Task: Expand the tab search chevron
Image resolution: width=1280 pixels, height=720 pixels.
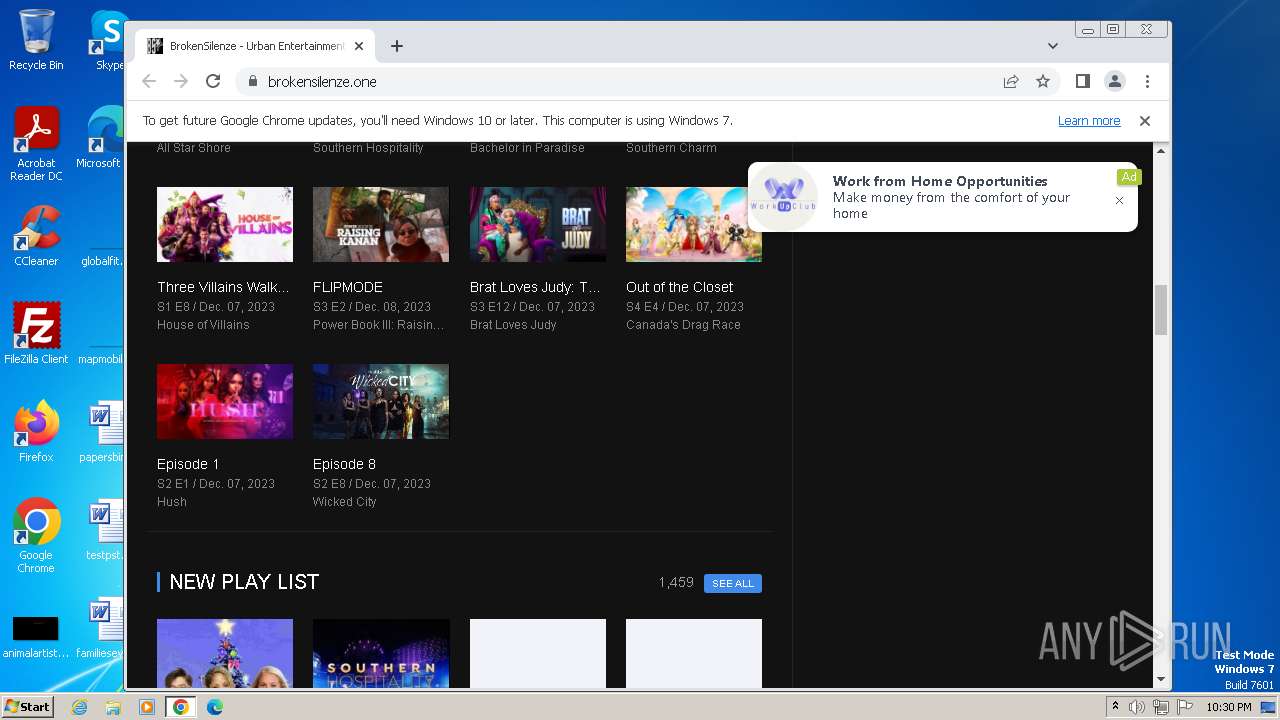Action: point(1052,46)
